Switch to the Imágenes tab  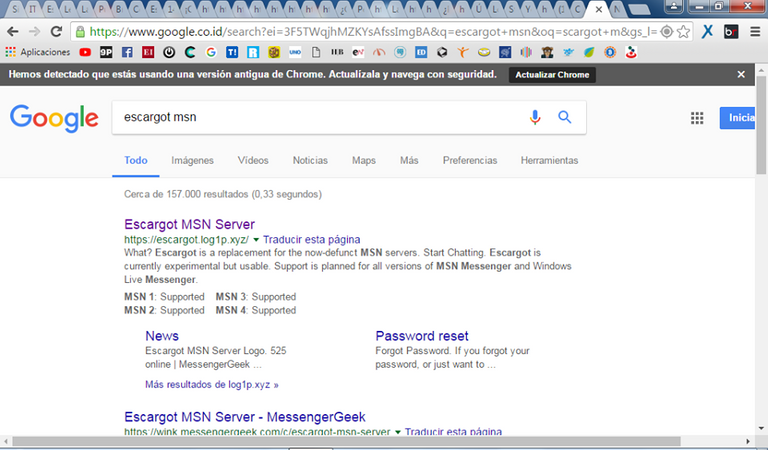(192, 161)
